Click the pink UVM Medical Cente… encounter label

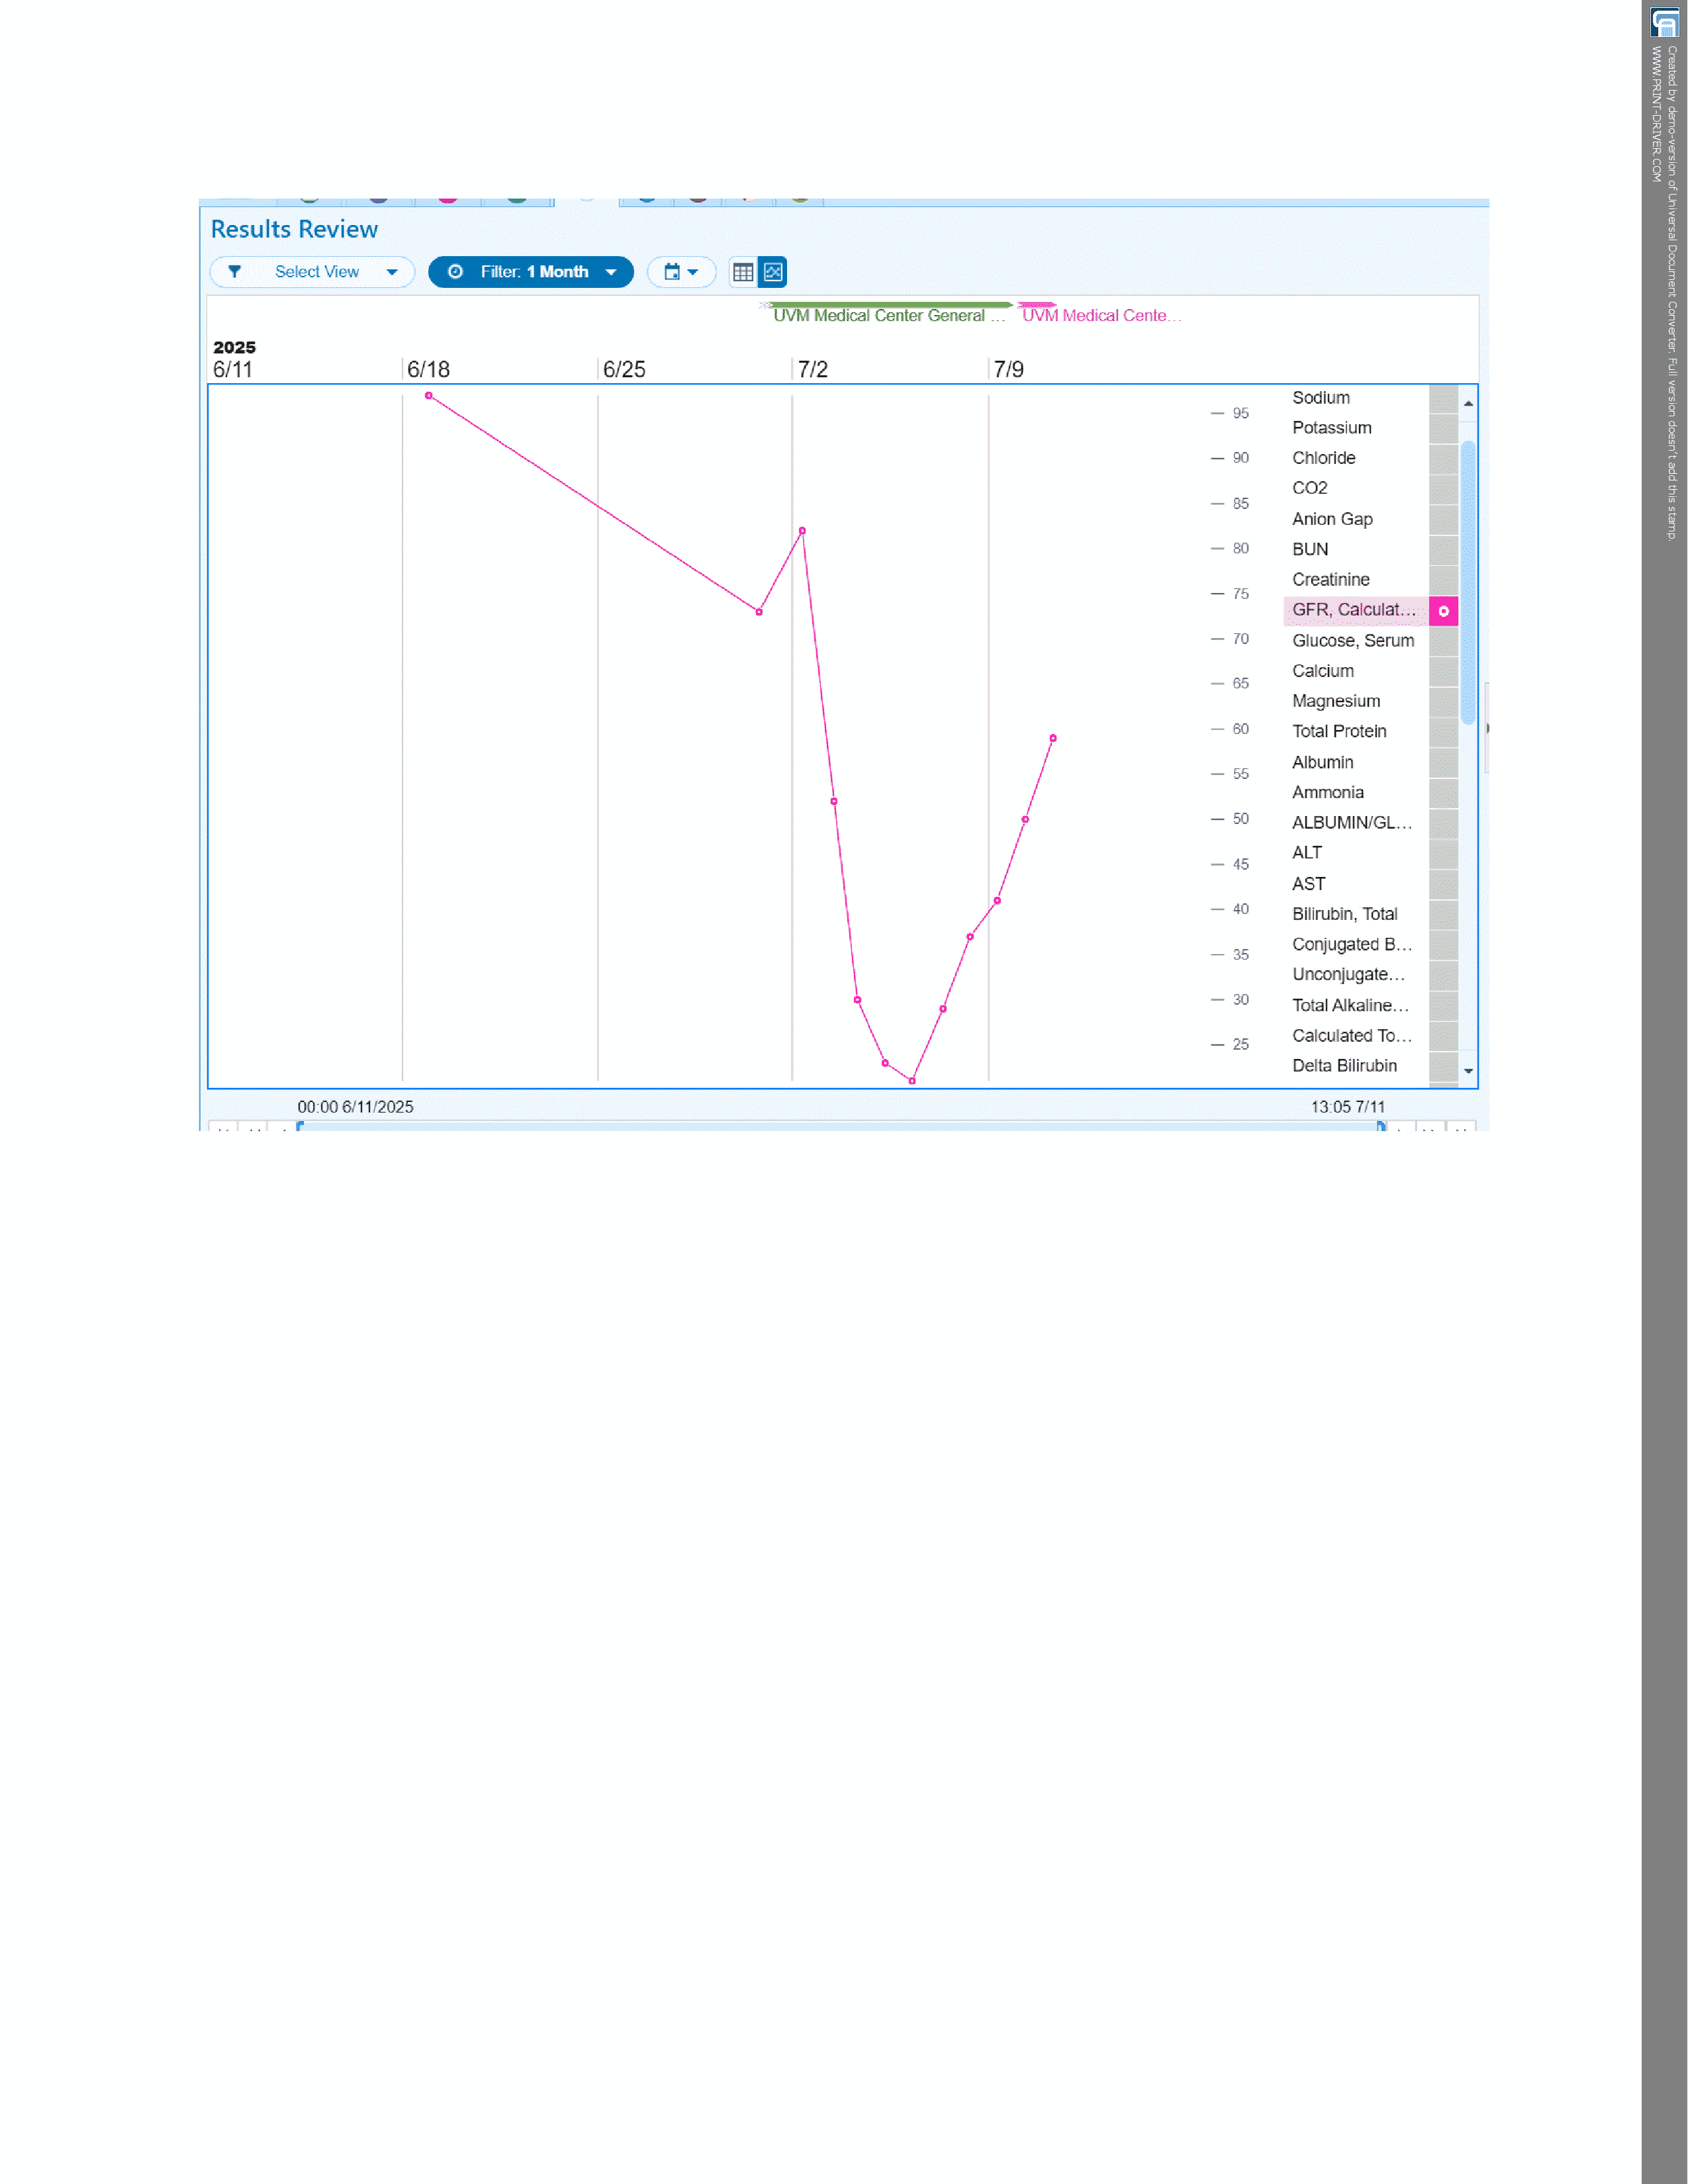[x=1101, y=316]
